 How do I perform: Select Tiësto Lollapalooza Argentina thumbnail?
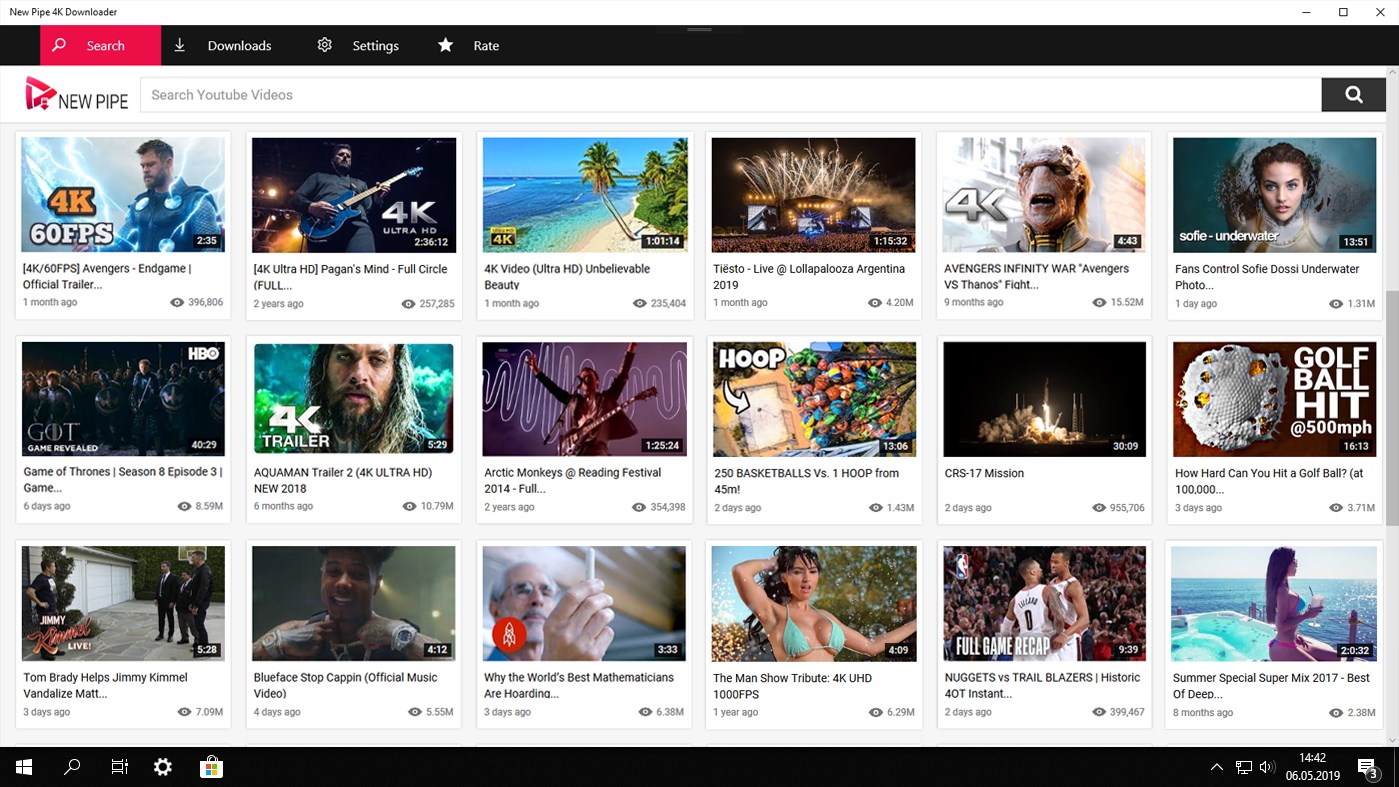[x=814, y=194]
